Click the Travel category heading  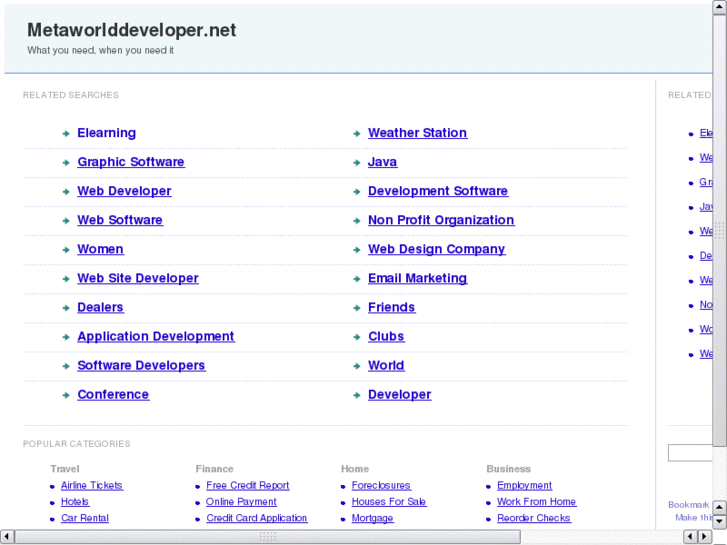pos(65,469)
